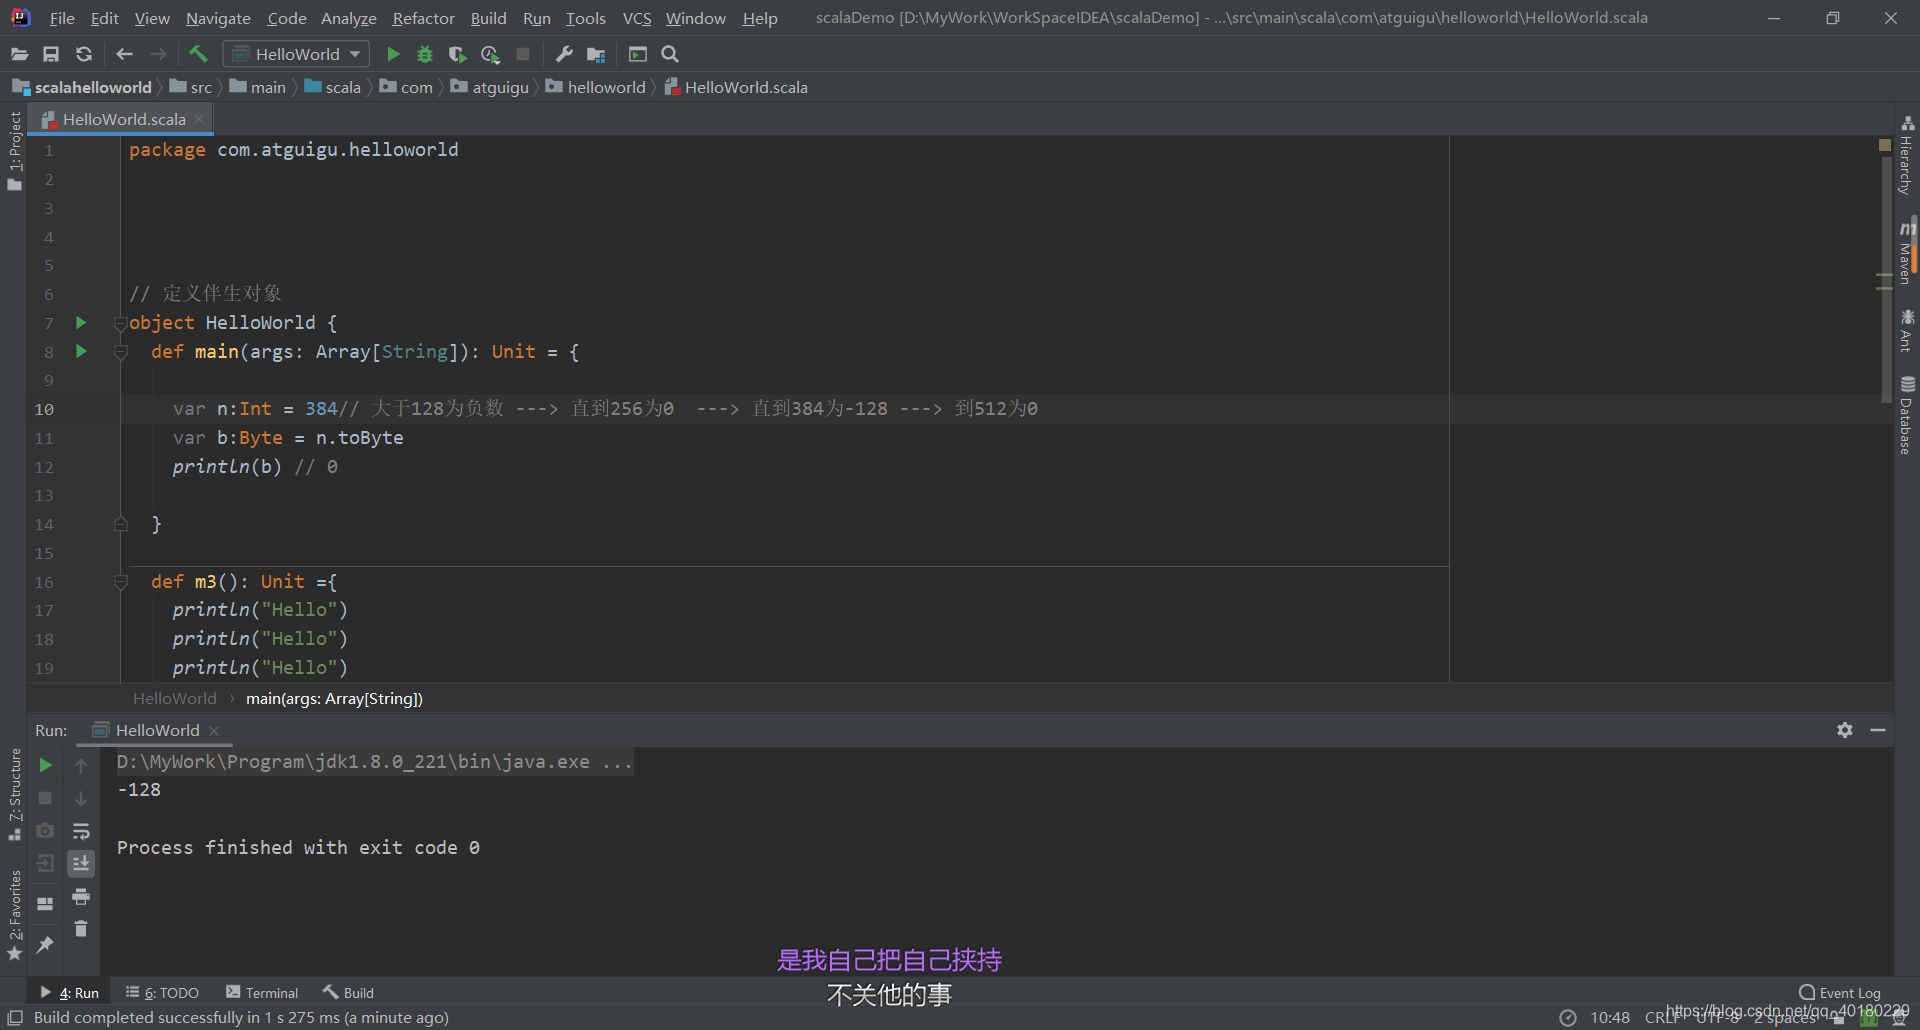Collapse fold end marker on line 14
Screen dimensions: 1920x1030
pos(120,524)
